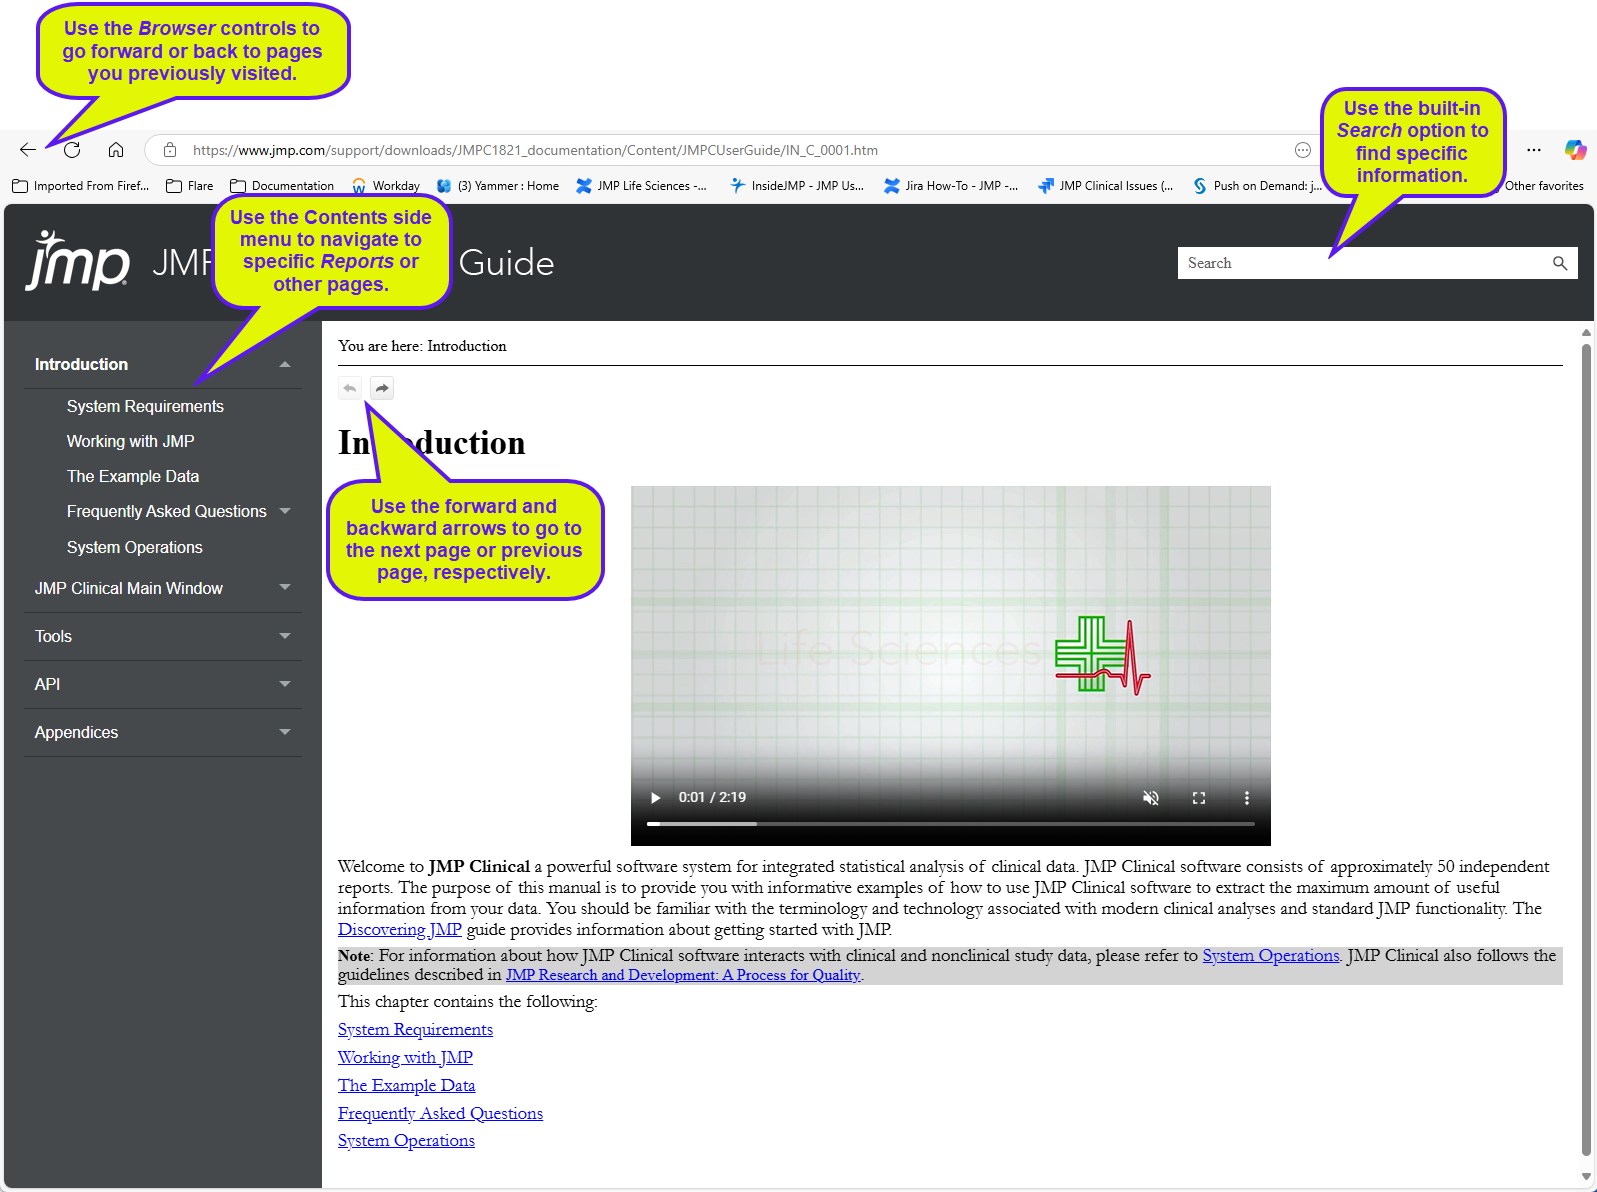Image resolution: width=1597 pixels, height=1192 pixels.
Task: Open the Documentation bookmarks folder
Action: pos(282,186)
